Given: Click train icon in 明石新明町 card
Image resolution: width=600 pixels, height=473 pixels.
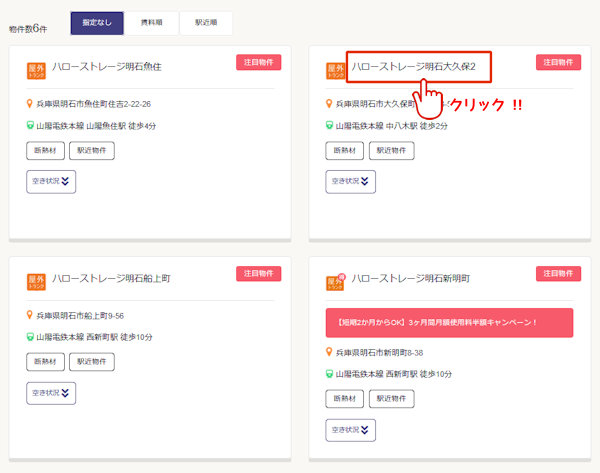Looking at the screenshot, I should click(329, 374).
